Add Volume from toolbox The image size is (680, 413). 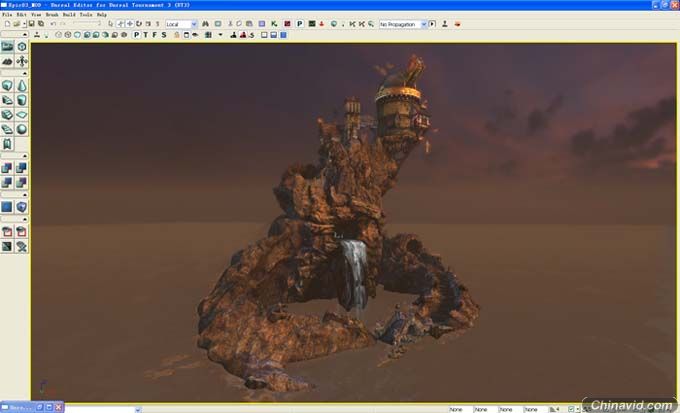pyautogui.click(x=22, y=207)
